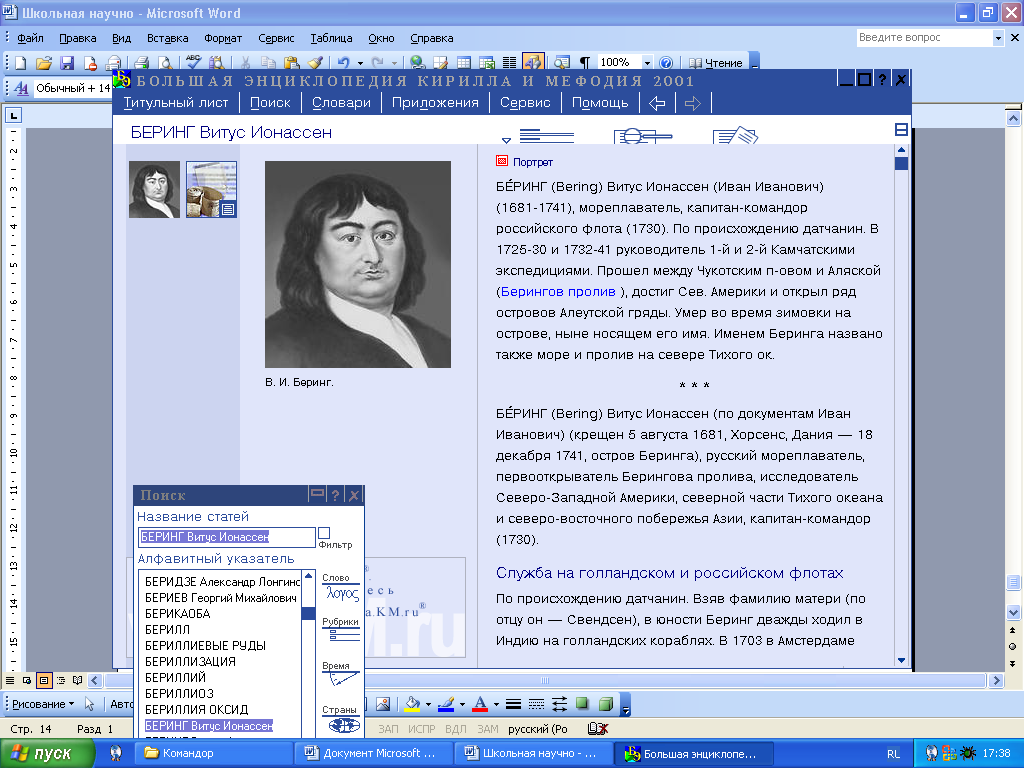Screen dimensions: 1024x768
Task: Open the 100% zoom dropdown in Word
Action: coord(647,63)
